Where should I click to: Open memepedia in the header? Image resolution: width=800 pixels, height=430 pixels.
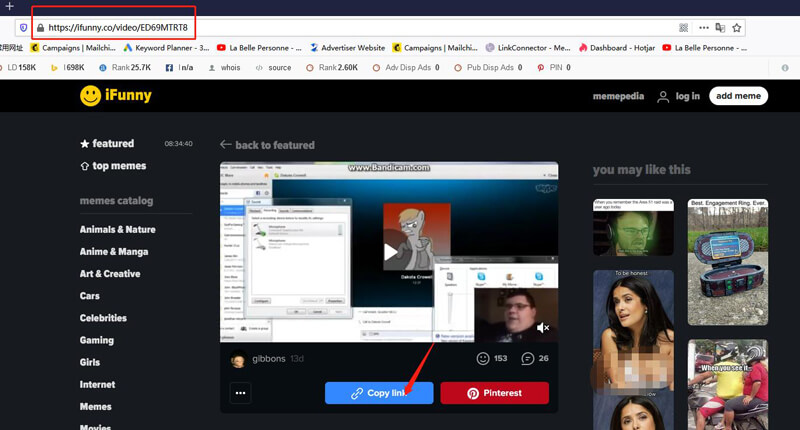[618, 96]
